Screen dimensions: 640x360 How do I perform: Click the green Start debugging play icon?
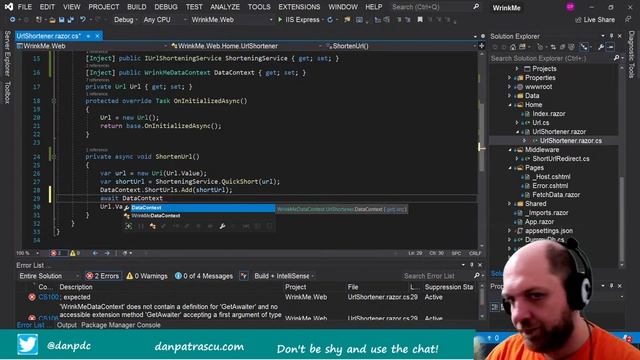tap(280, 20)
